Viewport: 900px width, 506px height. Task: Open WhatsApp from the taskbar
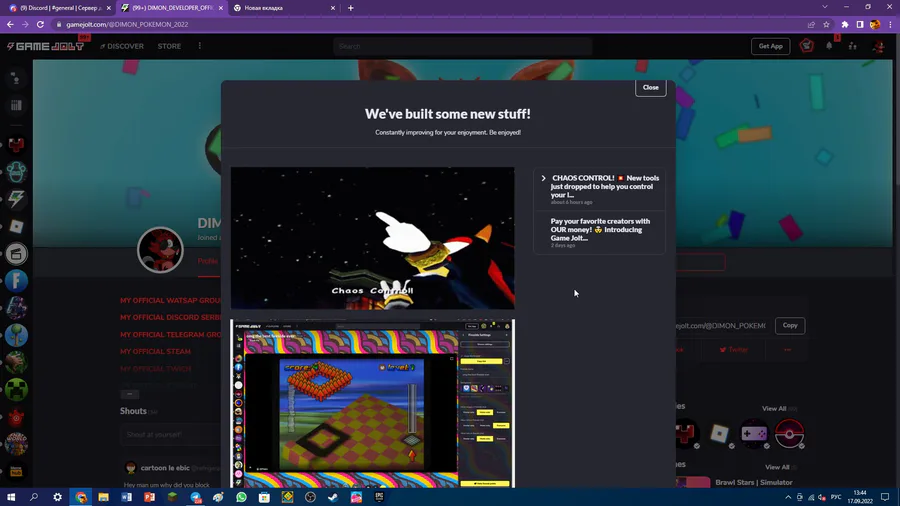coord(241,497)
